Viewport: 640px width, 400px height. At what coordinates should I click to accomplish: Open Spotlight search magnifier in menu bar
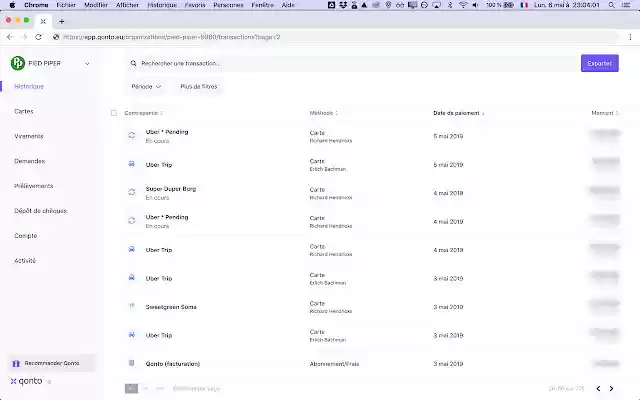point(611,5)
